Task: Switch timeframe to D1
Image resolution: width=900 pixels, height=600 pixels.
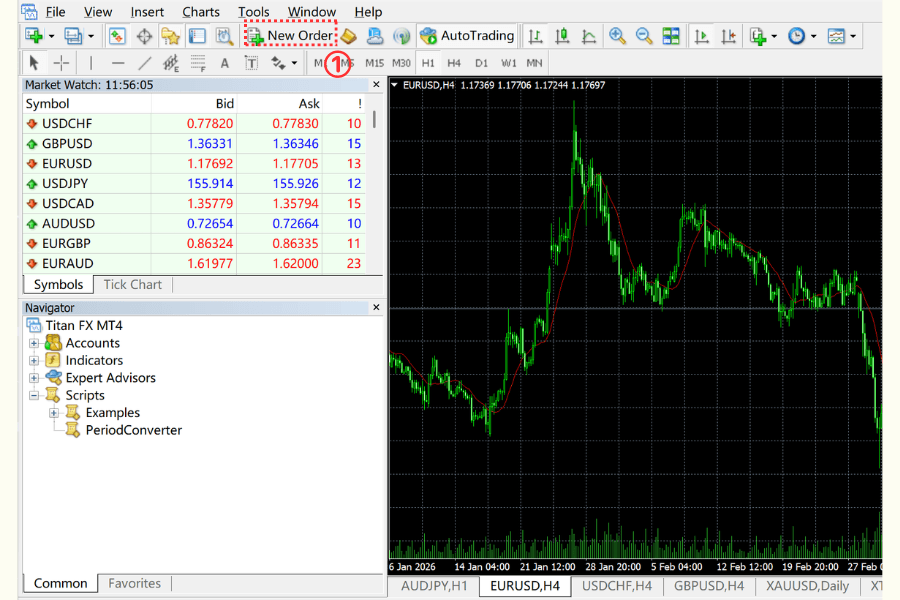Action: tap(481, 63)
